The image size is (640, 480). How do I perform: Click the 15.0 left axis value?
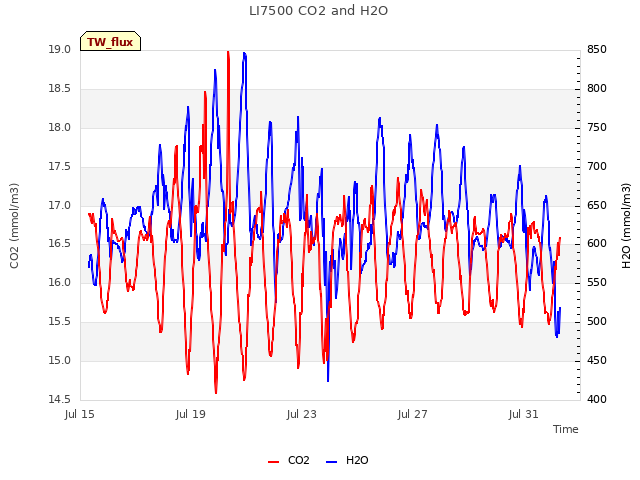tap(60, 360)
